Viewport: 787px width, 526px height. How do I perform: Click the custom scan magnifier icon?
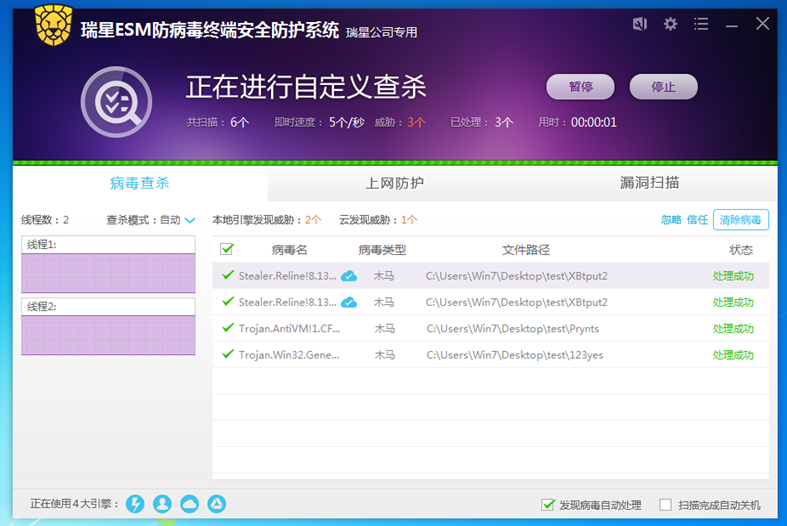point(116,102)
